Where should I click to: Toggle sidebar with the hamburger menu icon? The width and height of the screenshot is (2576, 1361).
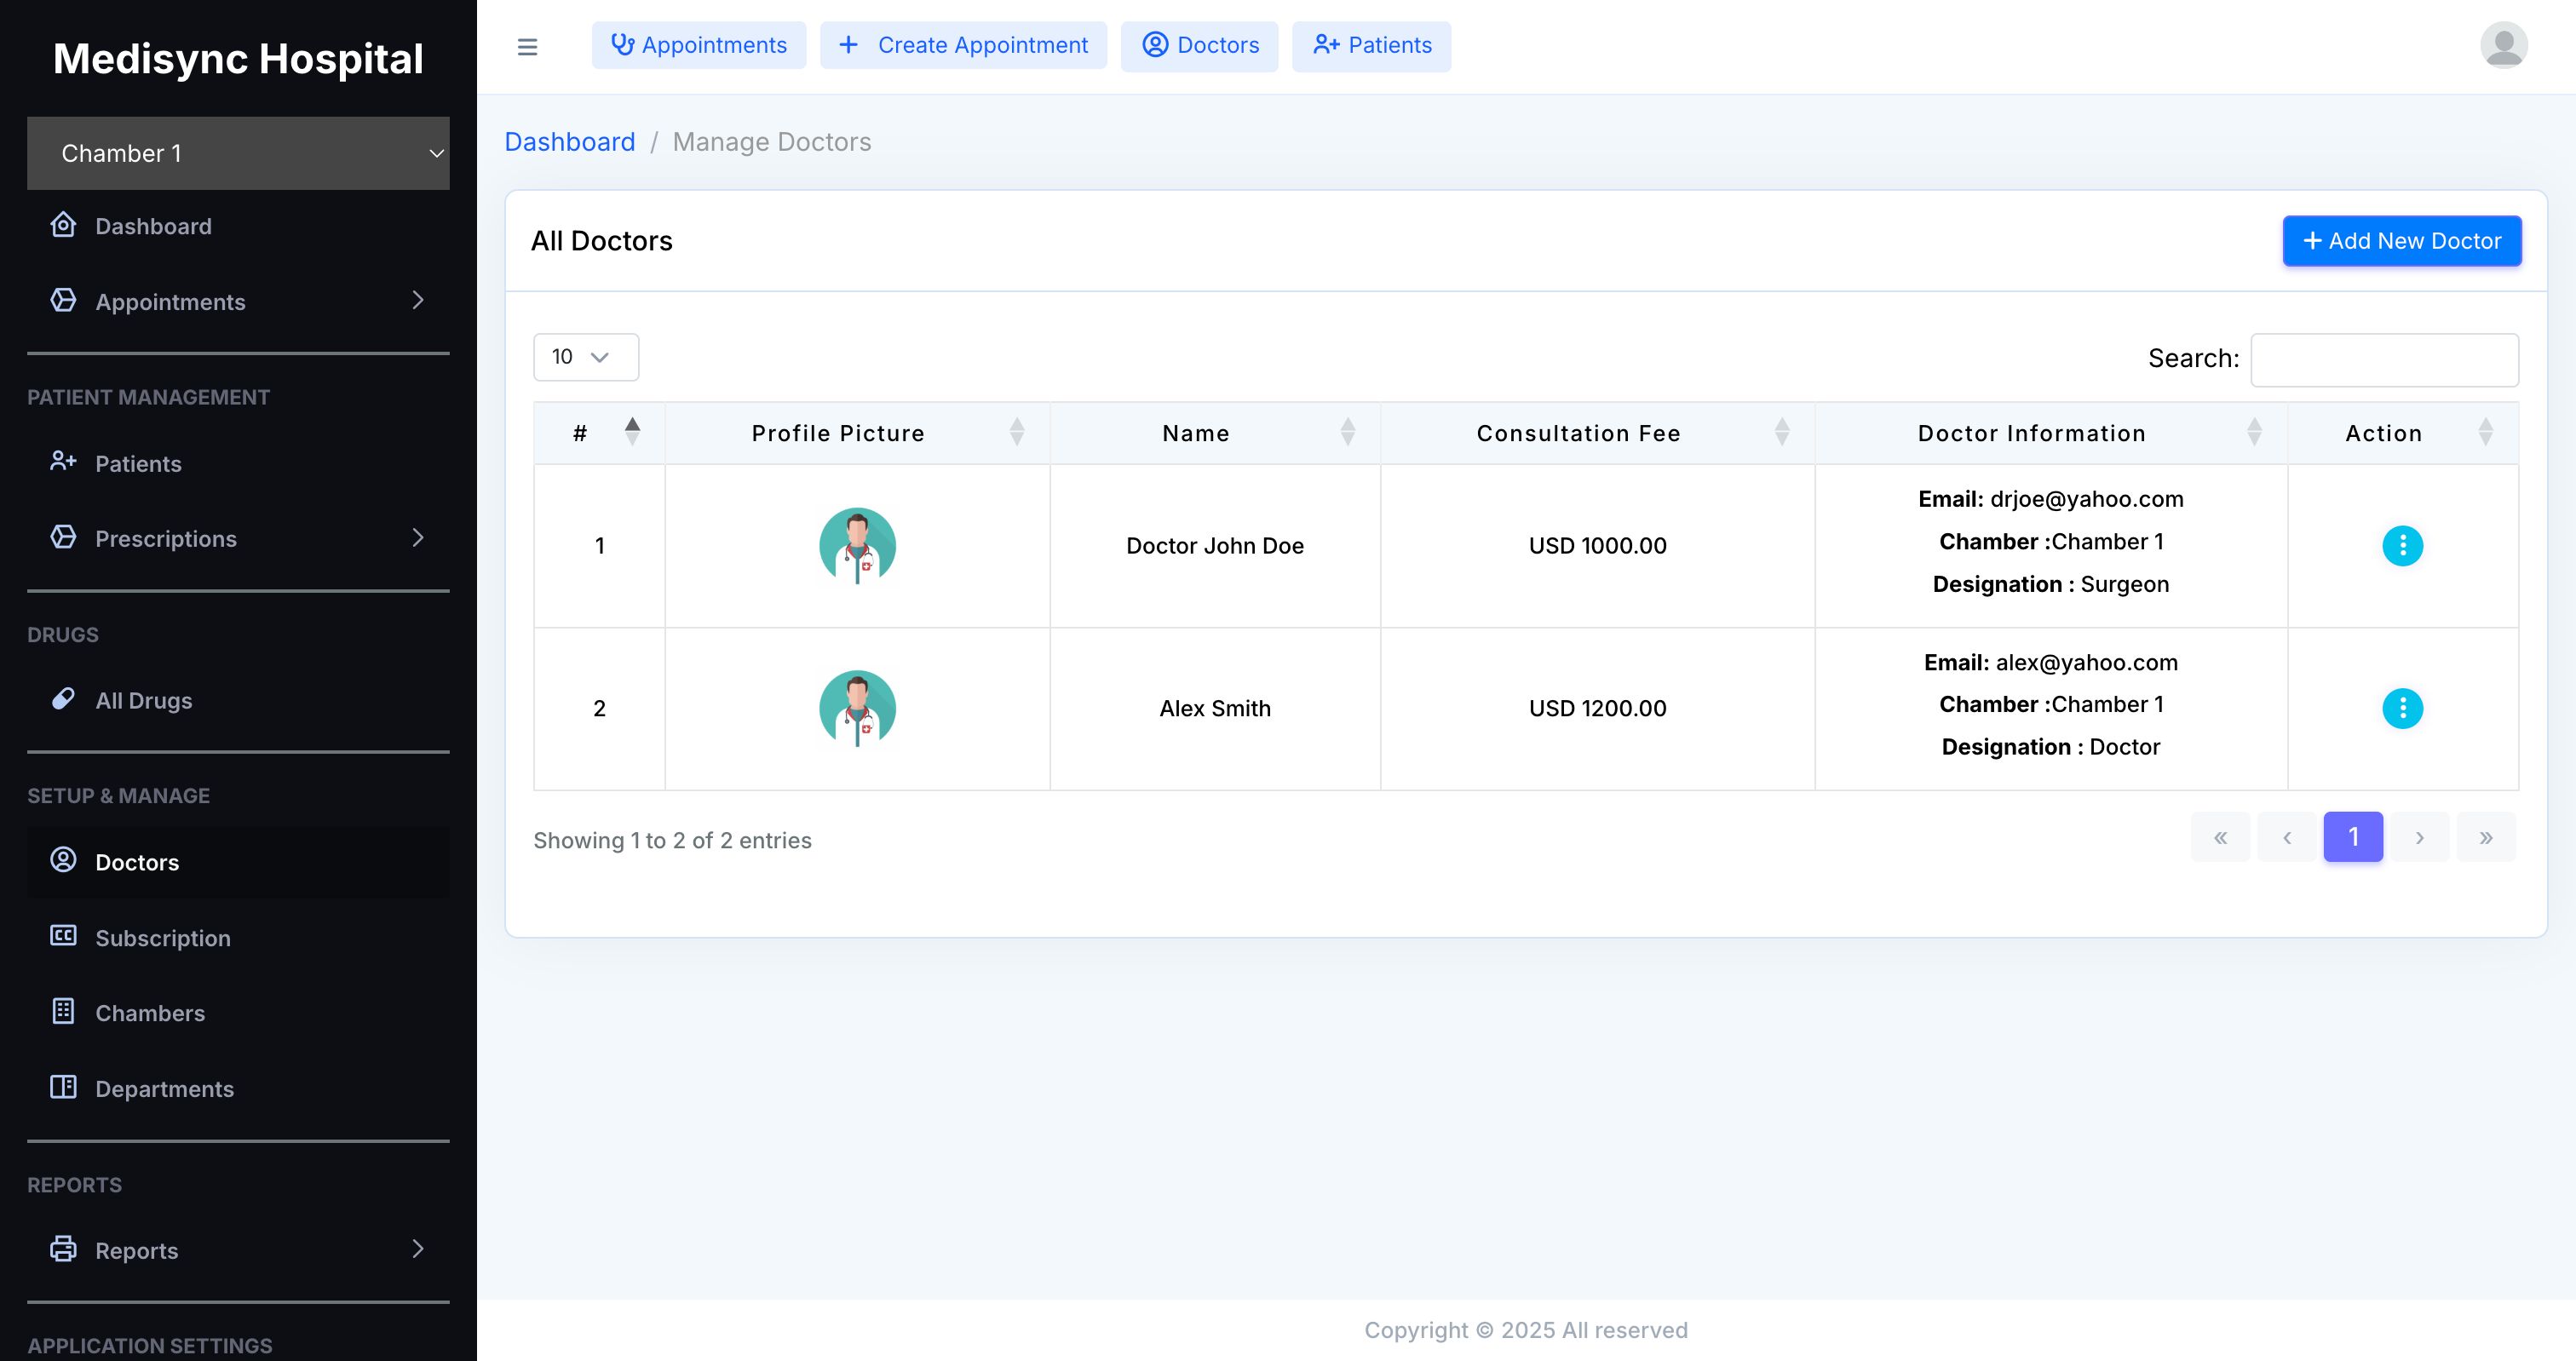click(527, 47)
